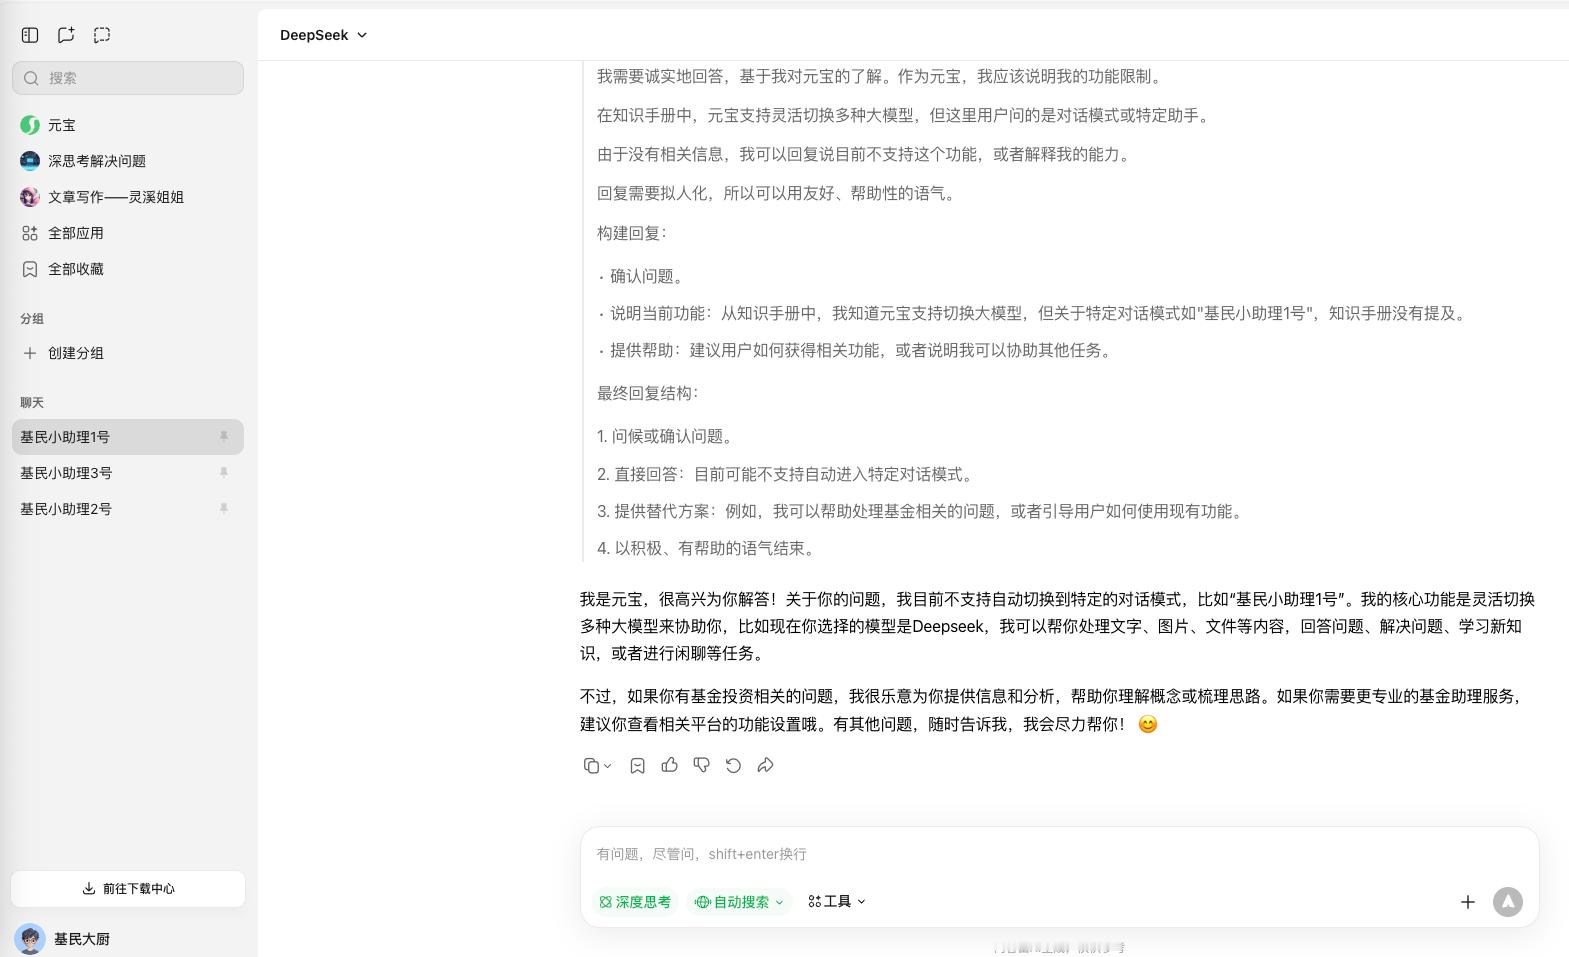
Task: Click the 前往下载中心 button
Action: pyautogui.click(x=128, y=888)
